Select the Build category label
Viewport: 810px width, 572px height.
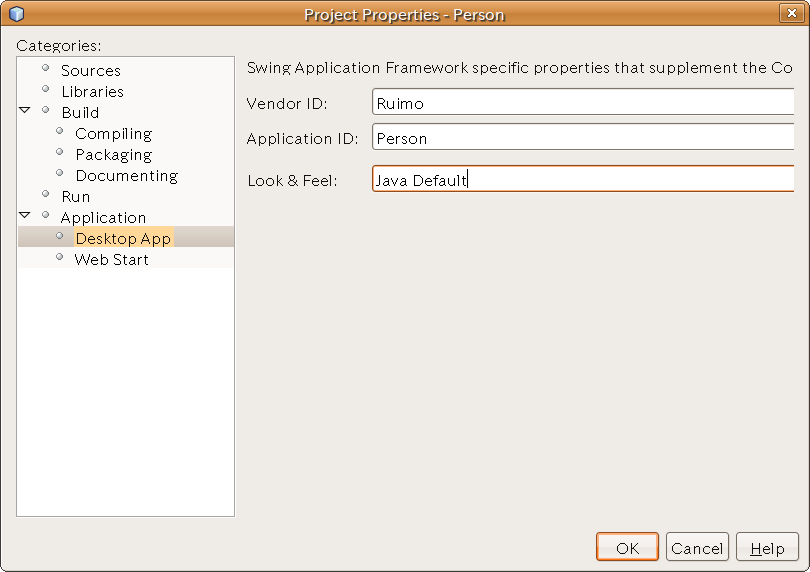(80, 113)
